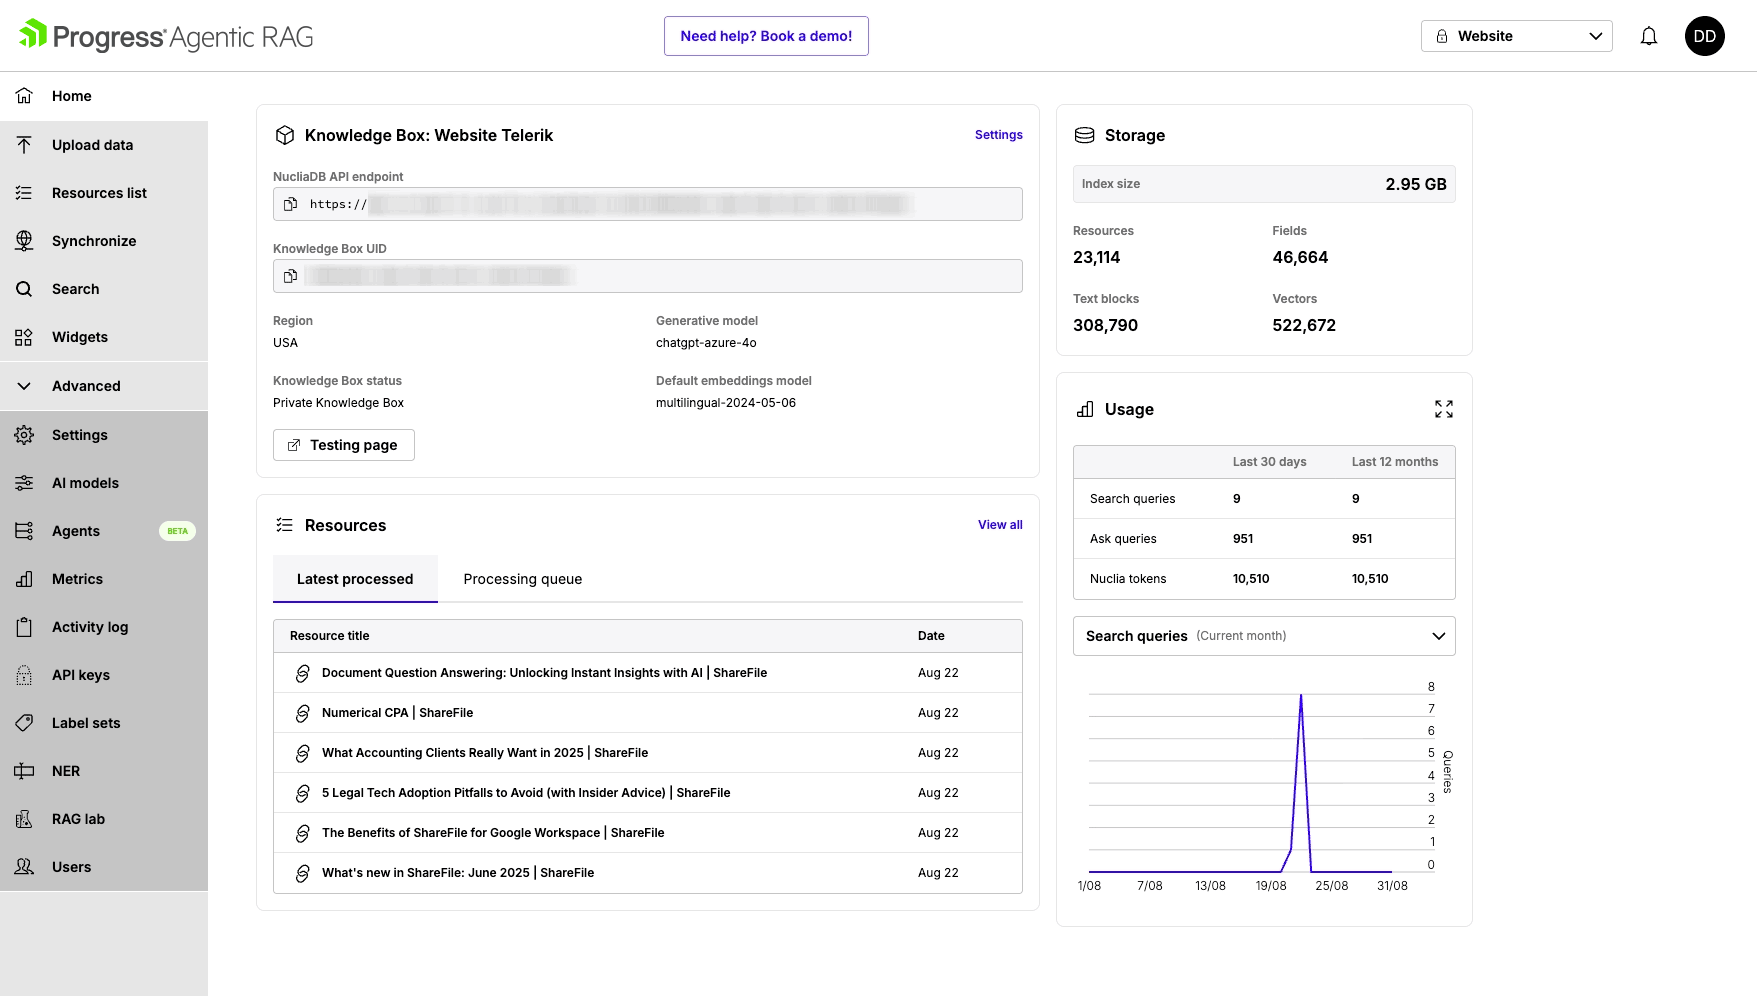Select the Latest processed tab
The image size is (1757, 996).
coord(355,579)
